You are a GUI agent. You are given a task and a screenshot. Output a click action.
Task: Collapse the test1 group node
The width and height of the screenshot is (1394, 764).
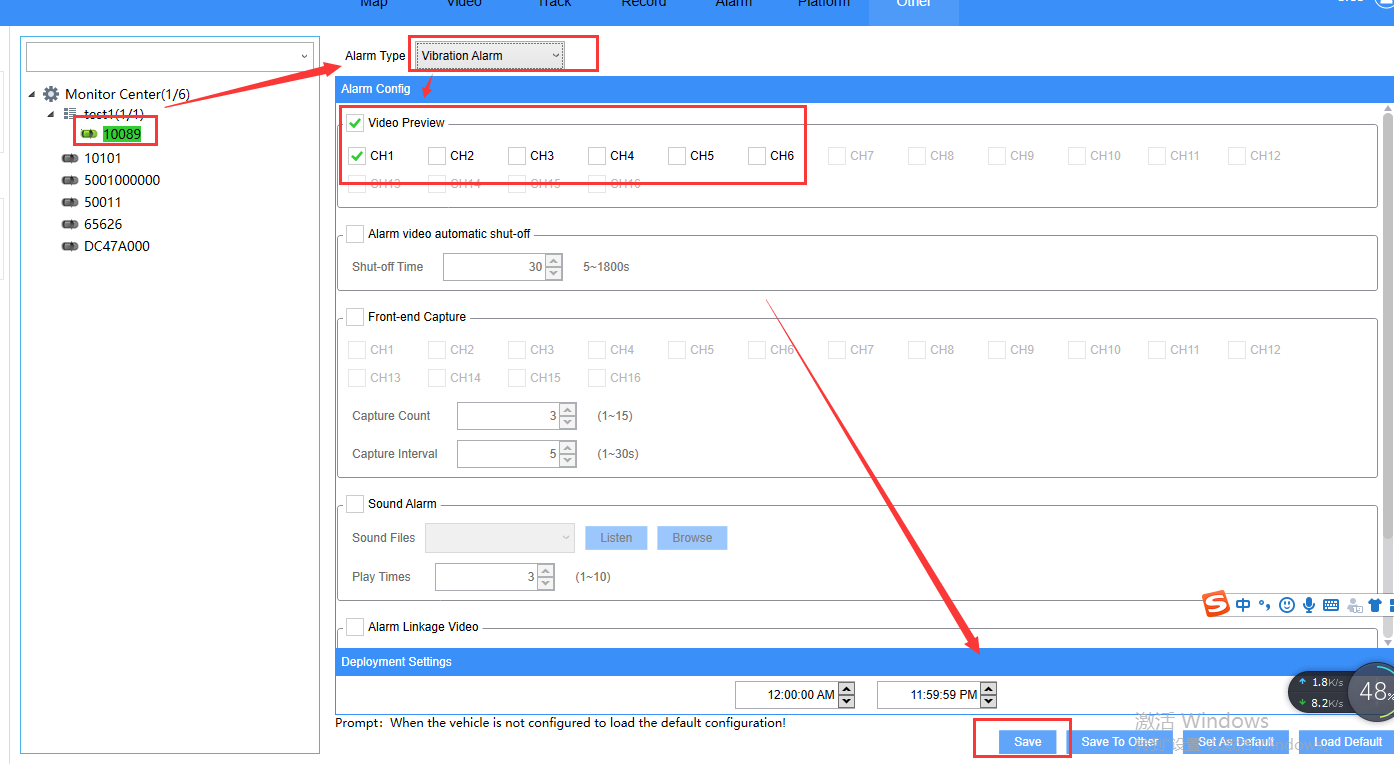[51, 114]
